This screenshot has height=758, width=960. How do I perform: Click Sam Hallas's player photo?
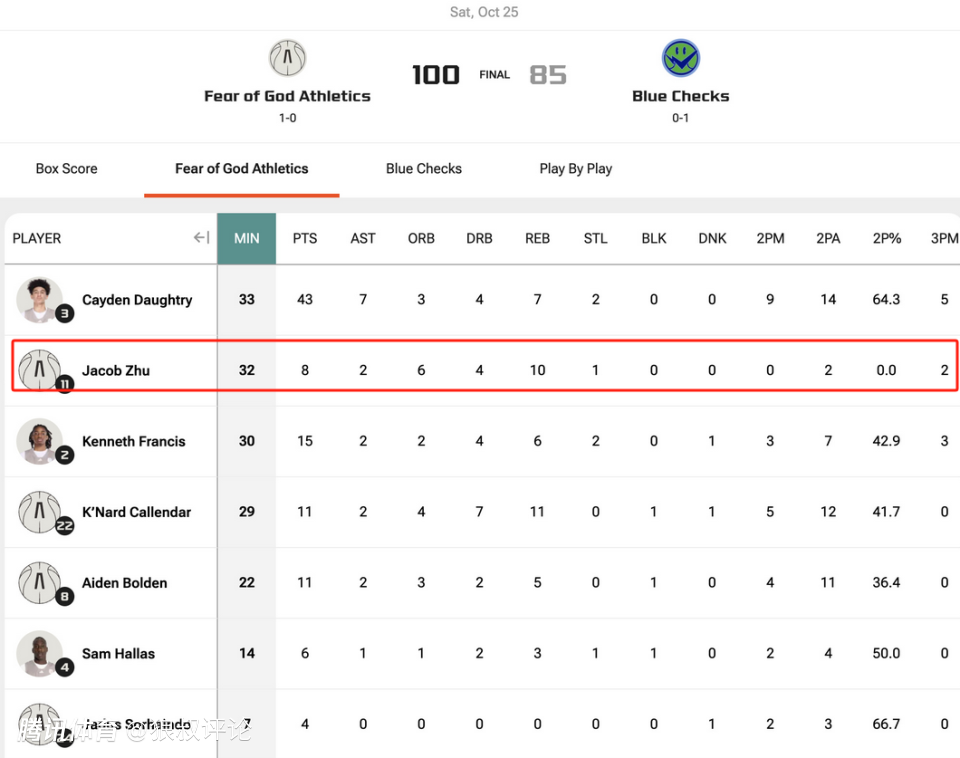click(x=40, y=654)
